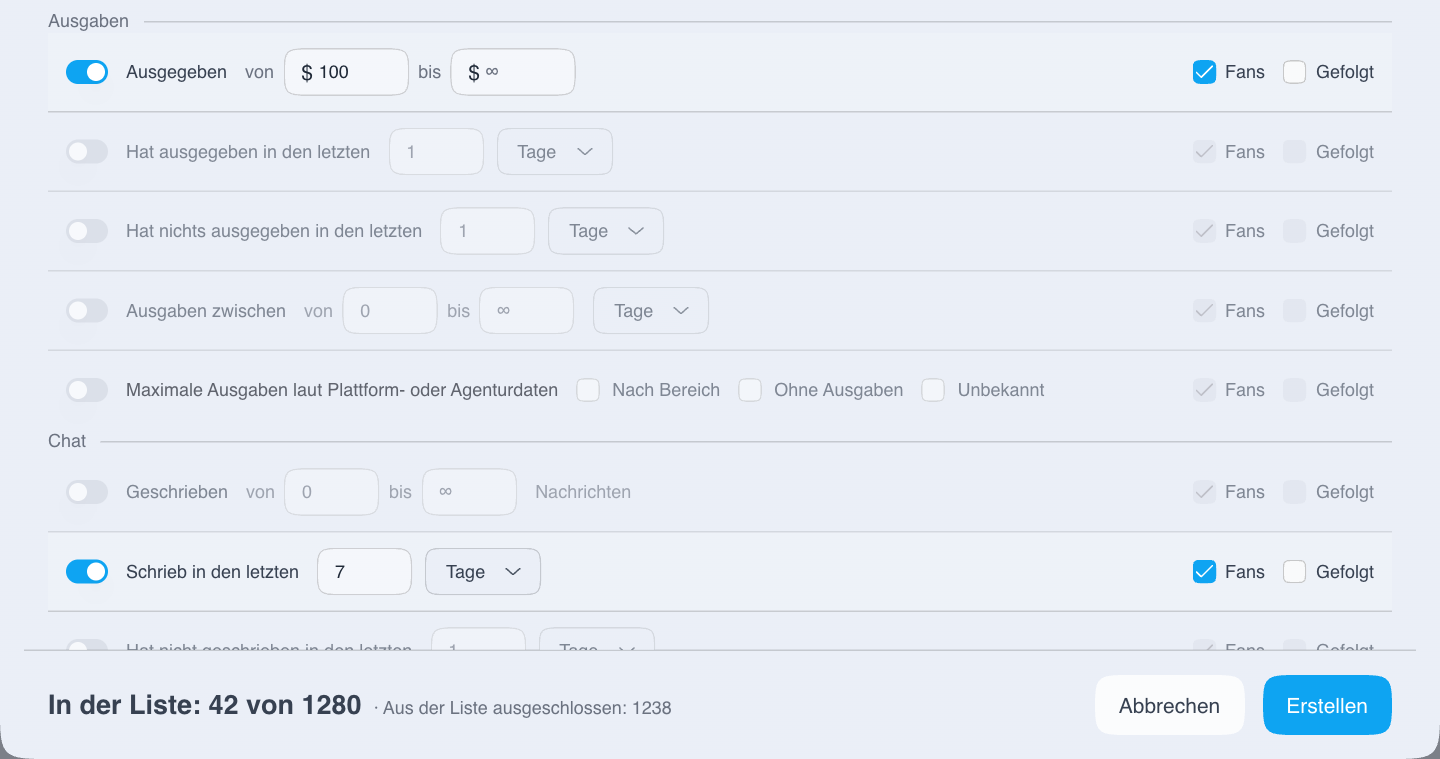Click Erstellen to create the list
The height and width of the screenshot is (759, 1440).
(1327, 706)
